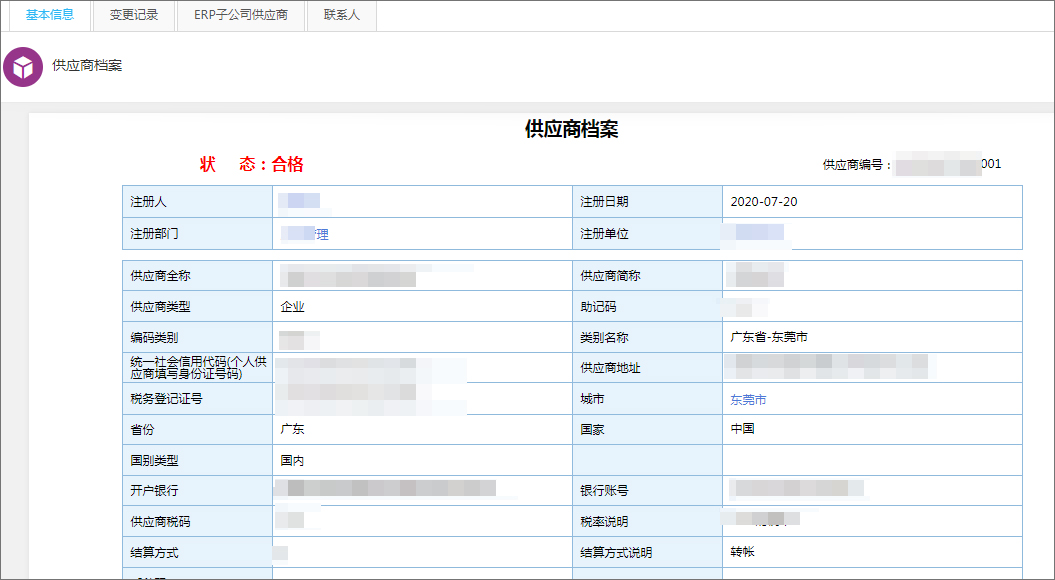Open the ERP子公司供应商 tab
This screenshot has height=580, width=1055.
point(240,15)
